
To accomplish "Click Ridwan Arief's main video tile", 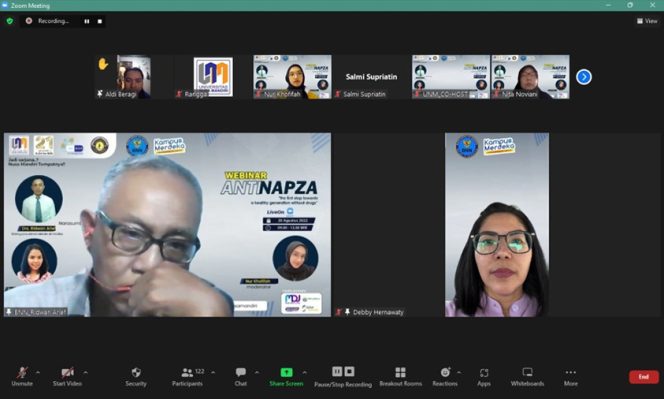I will 167,225.
